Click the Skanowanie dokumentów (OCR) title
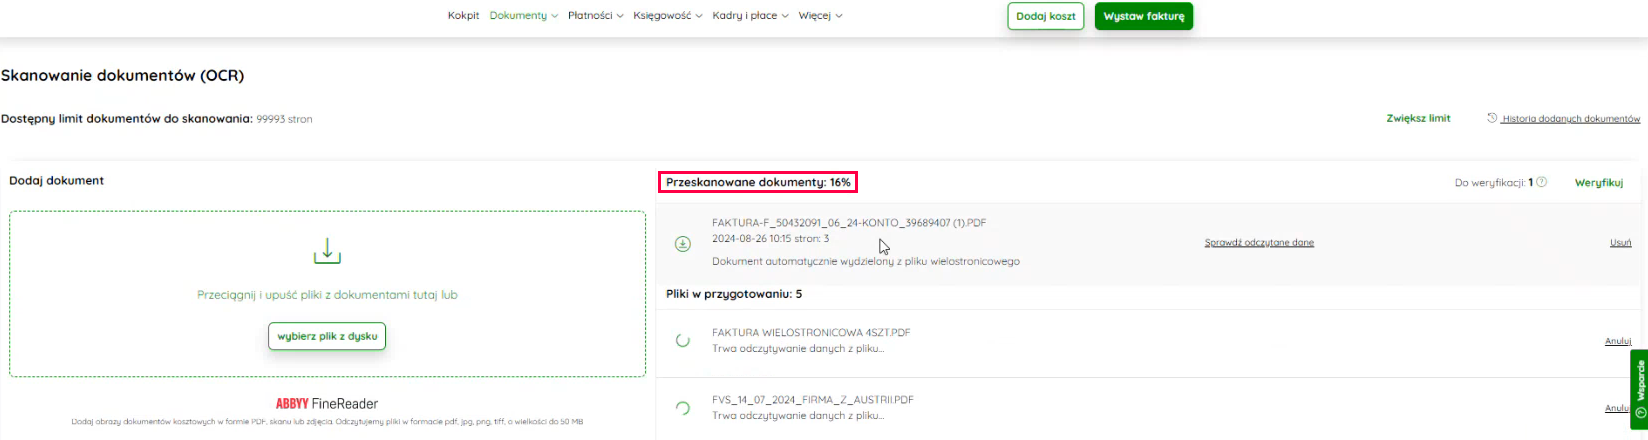The width and height of the screenshot is (1648, 440). (x=123, y=75)
